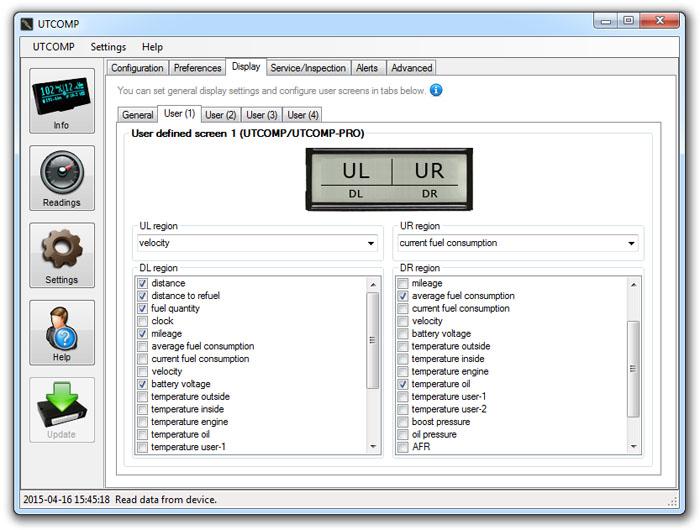700x530 pixels.
Task: Click the DR region scrollbar up arrow
Action: pos(633,284)
